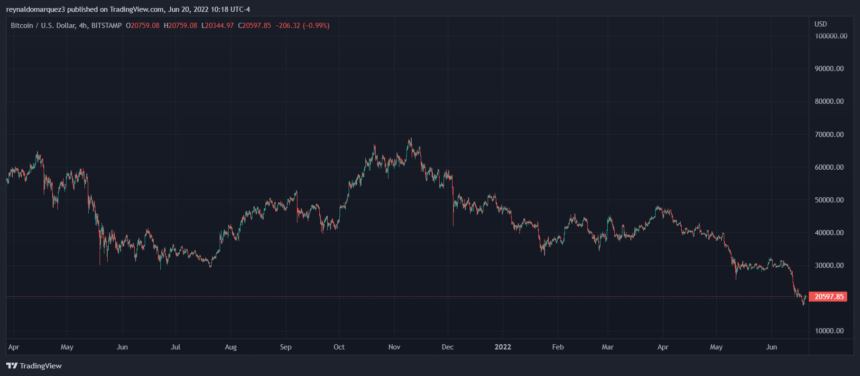This screenshot has height=376, width=860.
Task: Click the Nov label on the time axis
Action: tap(394, 347)
